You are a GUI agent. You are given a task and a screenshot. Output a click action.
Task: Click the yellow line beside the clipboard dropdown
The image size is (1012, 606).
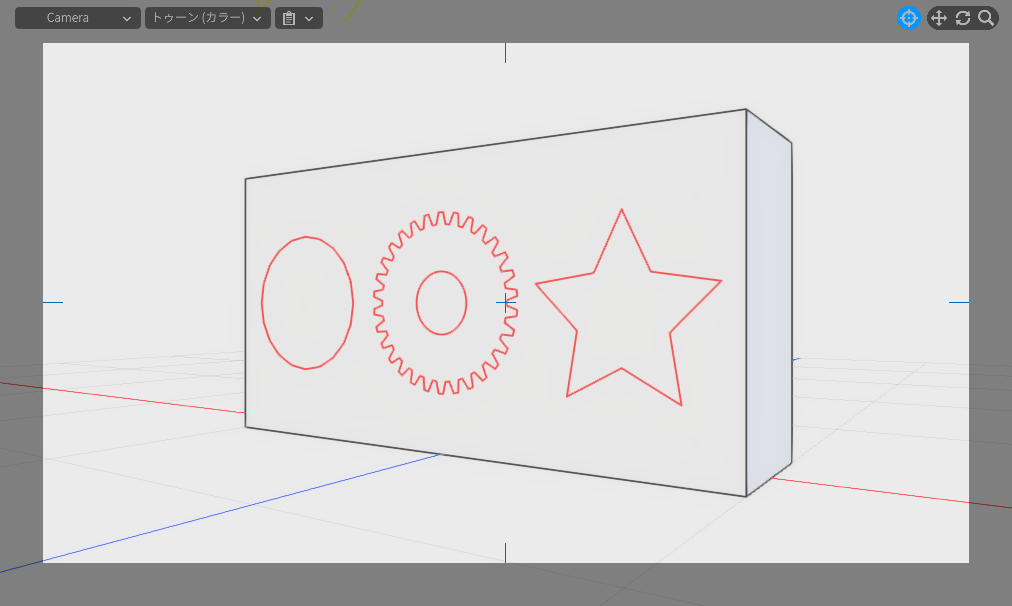[x=351, y=12]
